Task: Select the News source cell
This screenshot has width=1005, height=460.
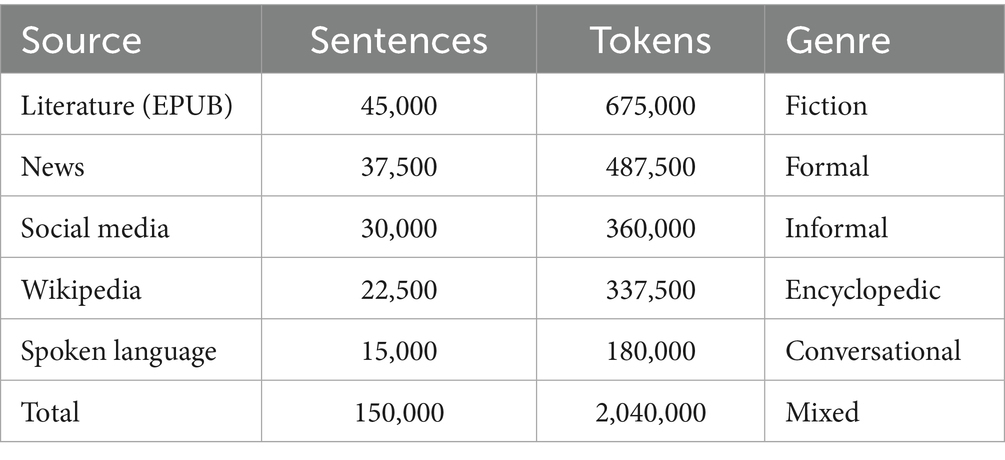Action: [x=53, y=167]
